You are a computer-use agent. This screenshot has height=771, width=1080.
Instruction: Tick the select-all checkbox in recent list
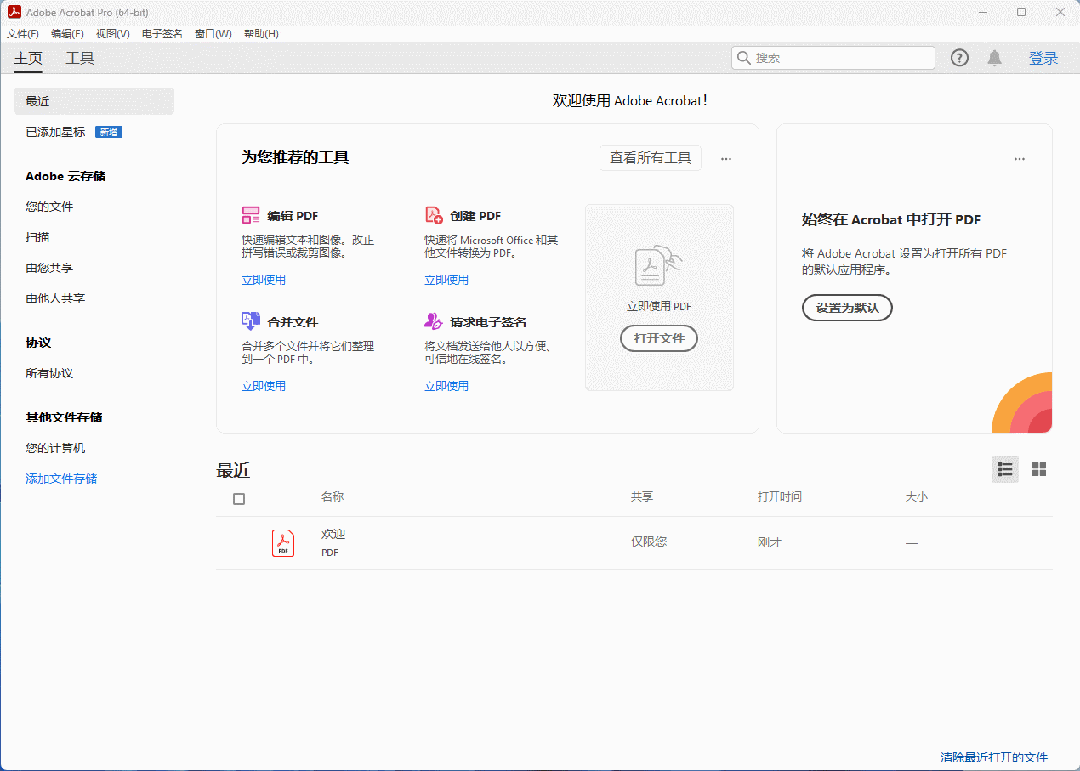pos(239,499)
